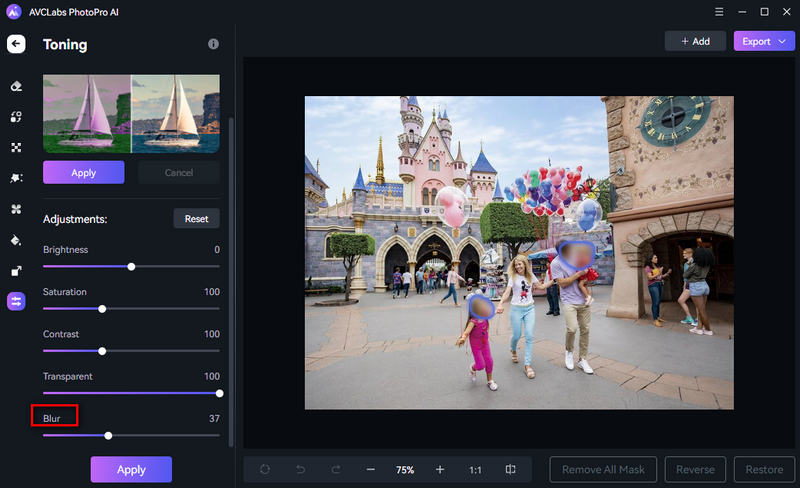Click the castle photo on the canvas
The image size is (800, 488).
[x=519, y=253]
